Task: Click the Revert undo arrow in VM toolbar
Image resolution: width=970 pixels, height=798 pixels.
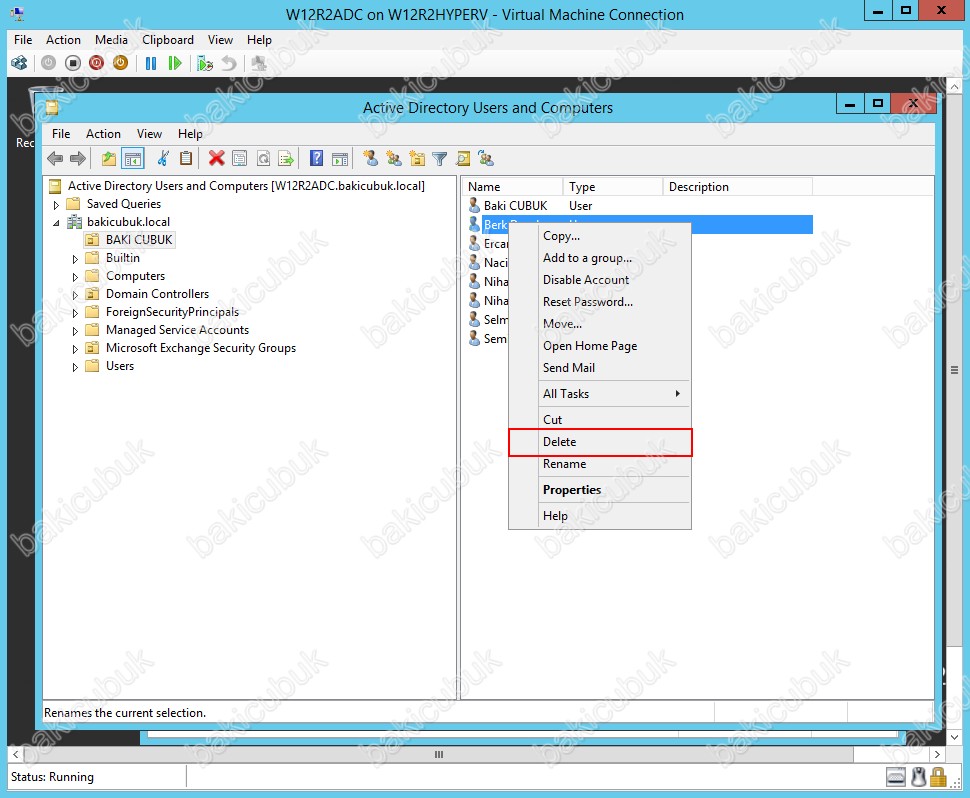Action: pos(229,63)
